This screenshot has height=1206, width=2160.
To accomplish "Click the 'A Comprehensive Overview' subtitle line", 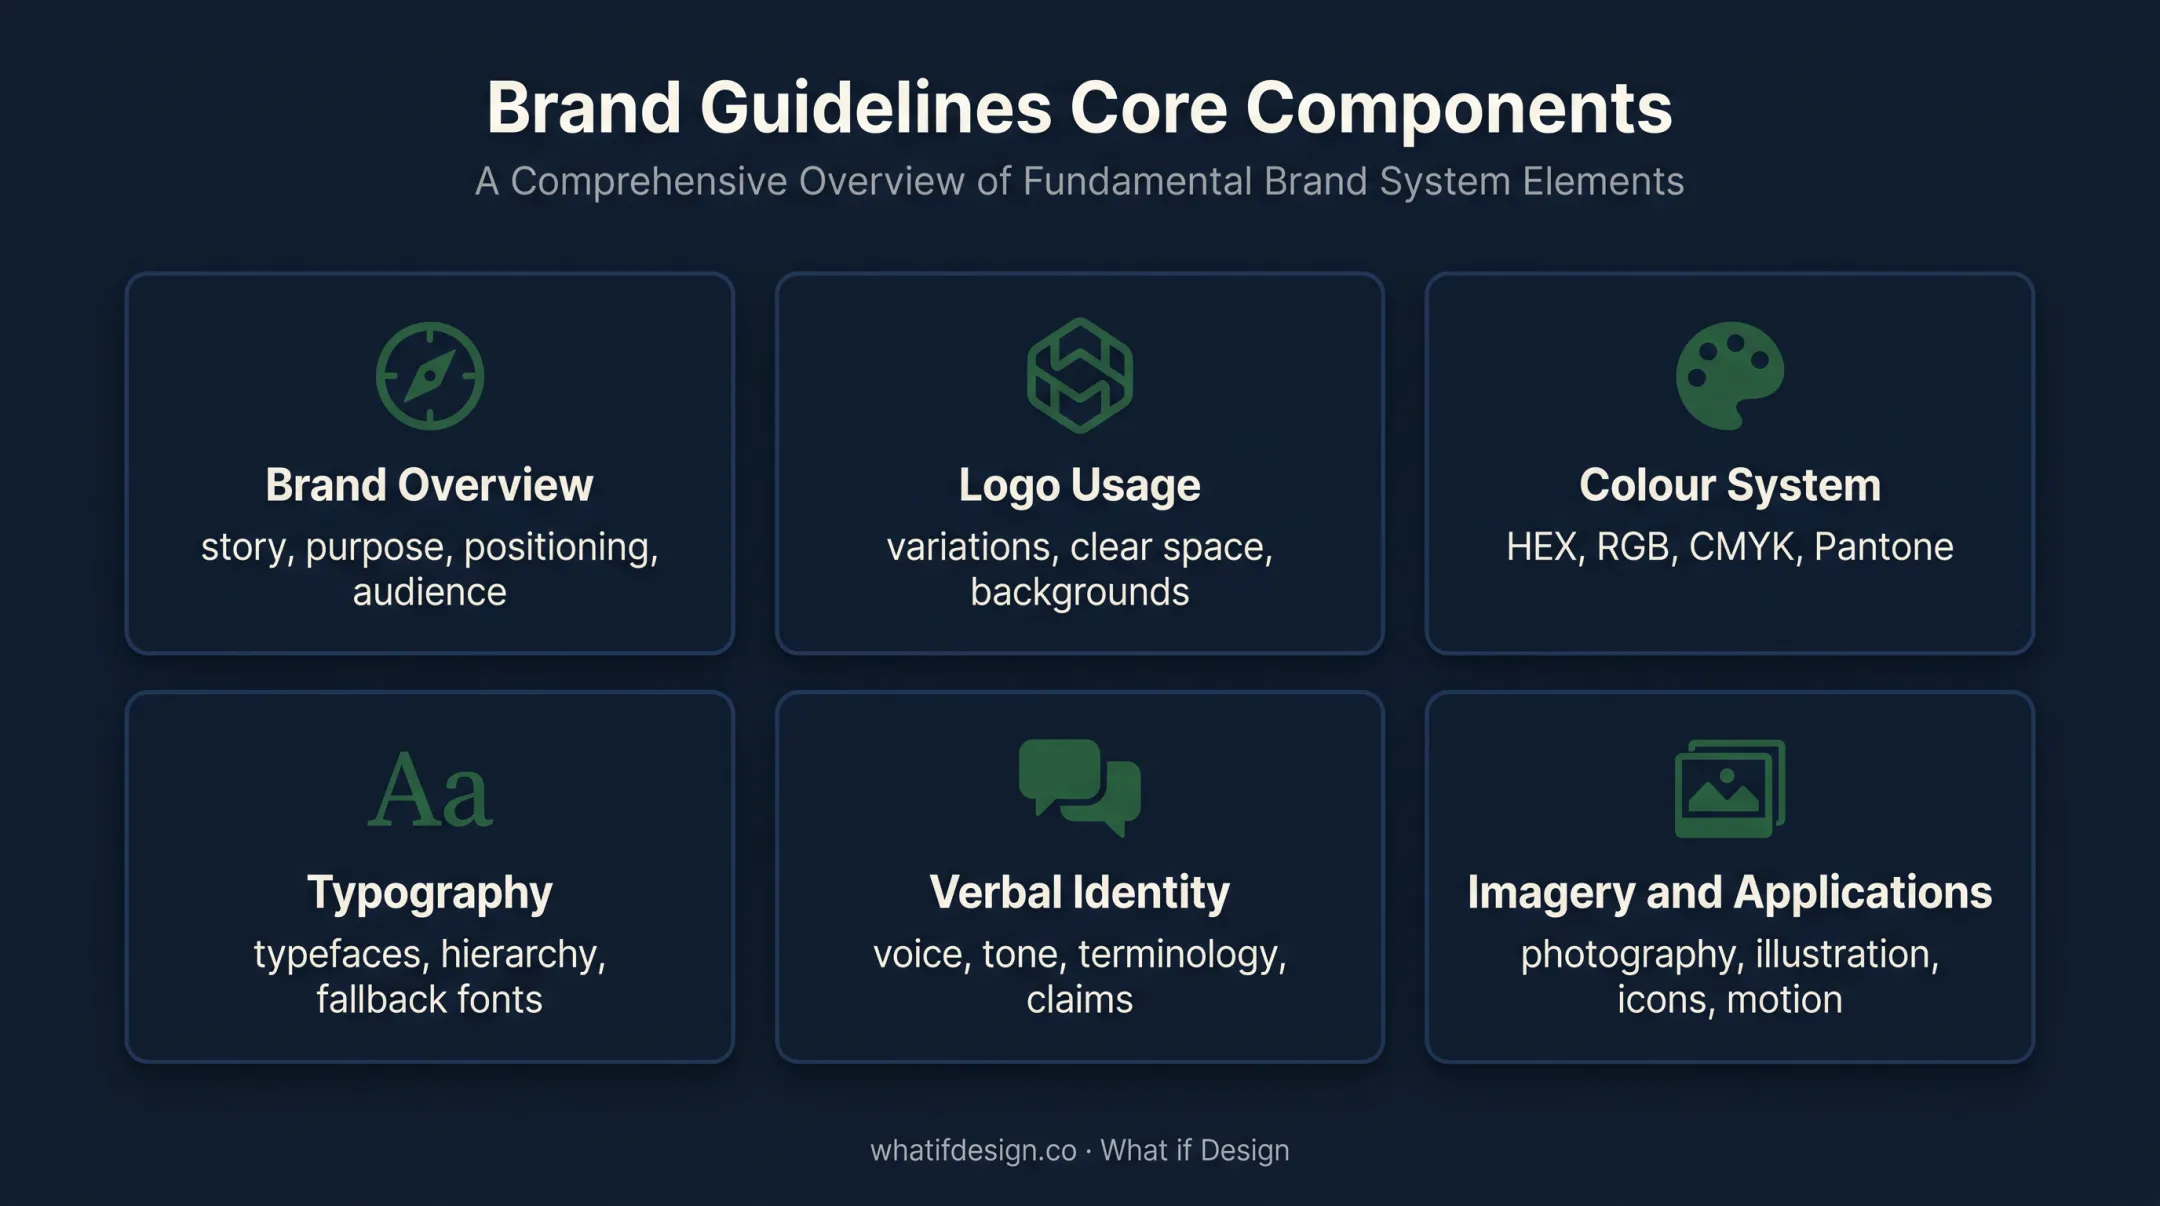I will [x=1080, y=181].
